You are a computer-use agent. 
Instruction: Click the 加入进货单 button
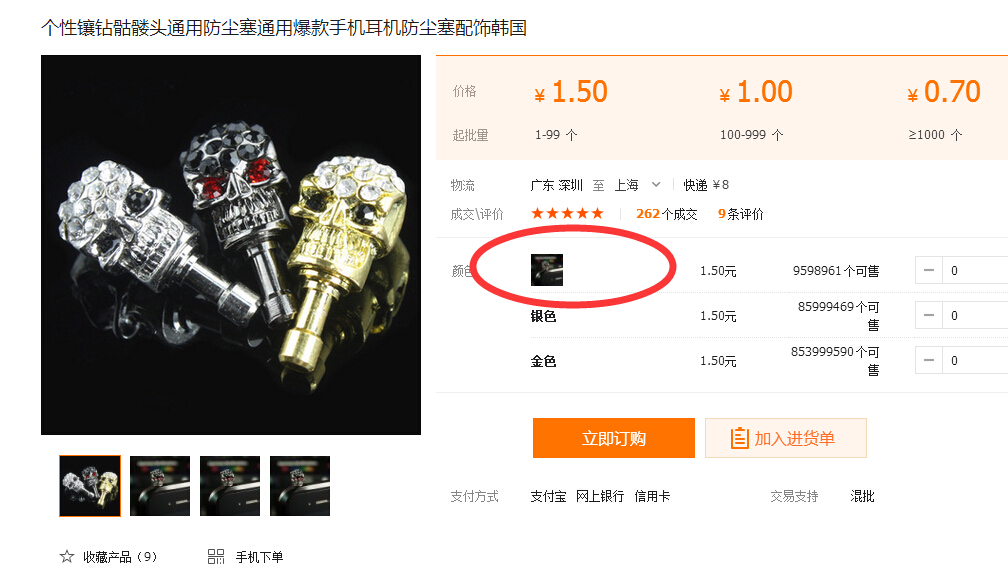(786, 438)
